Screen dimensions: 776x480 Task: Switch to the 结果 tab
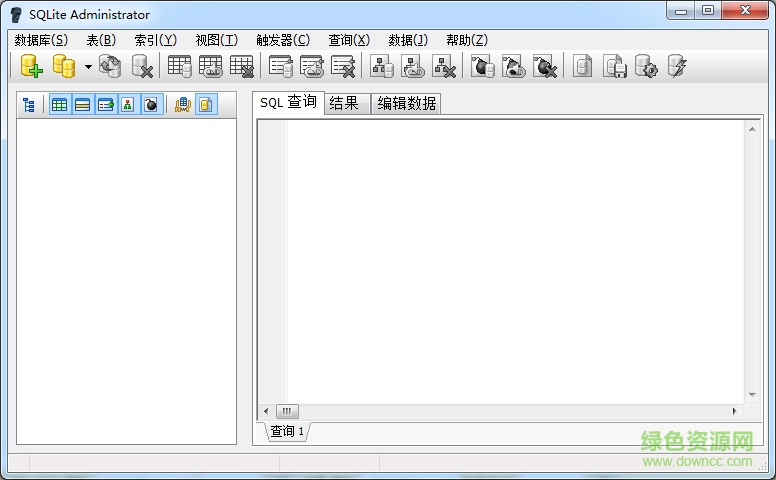[x=347, y=103]
